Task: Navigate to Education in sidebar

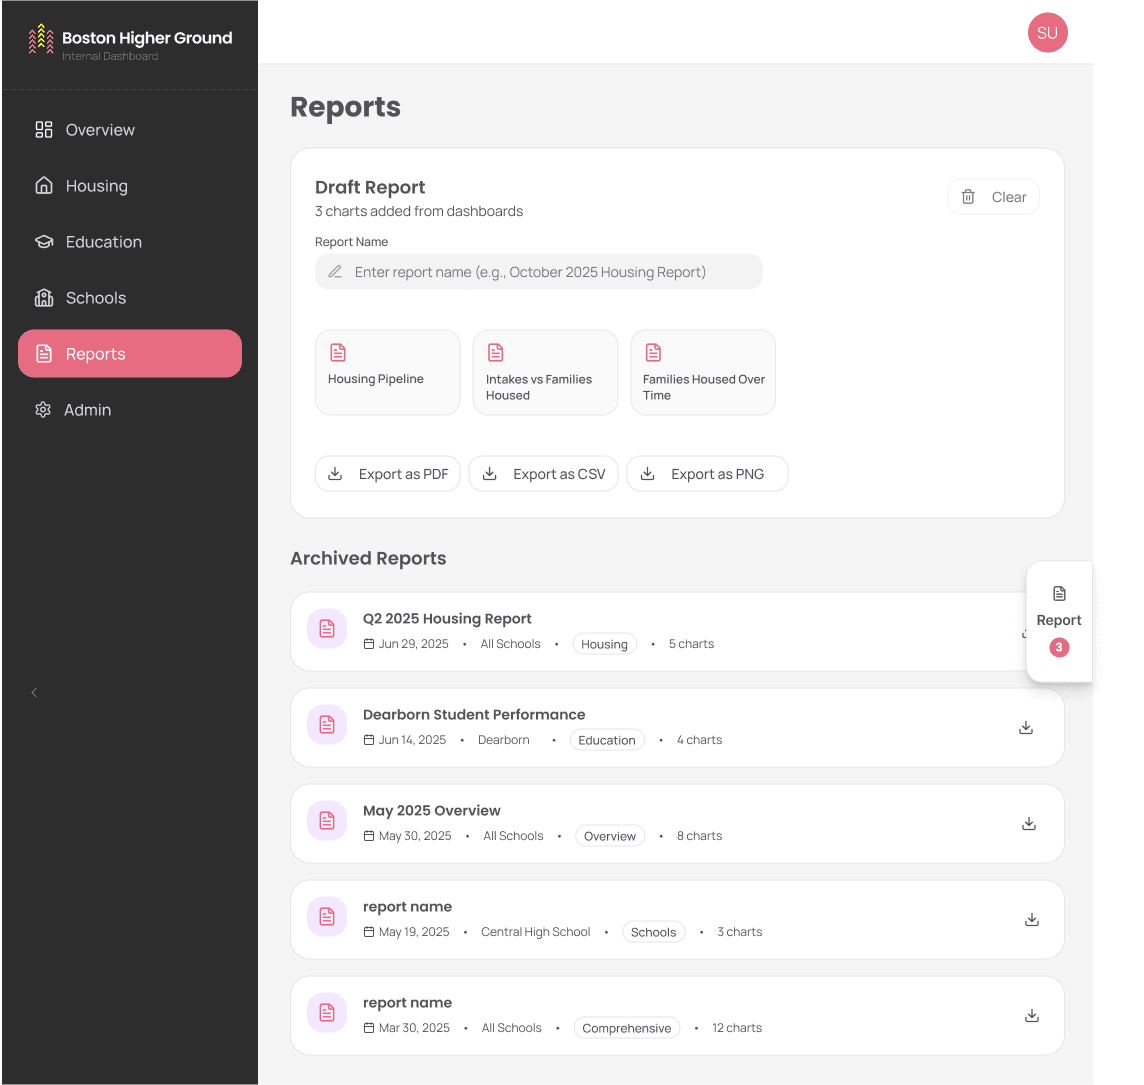Action: (103, 242)
